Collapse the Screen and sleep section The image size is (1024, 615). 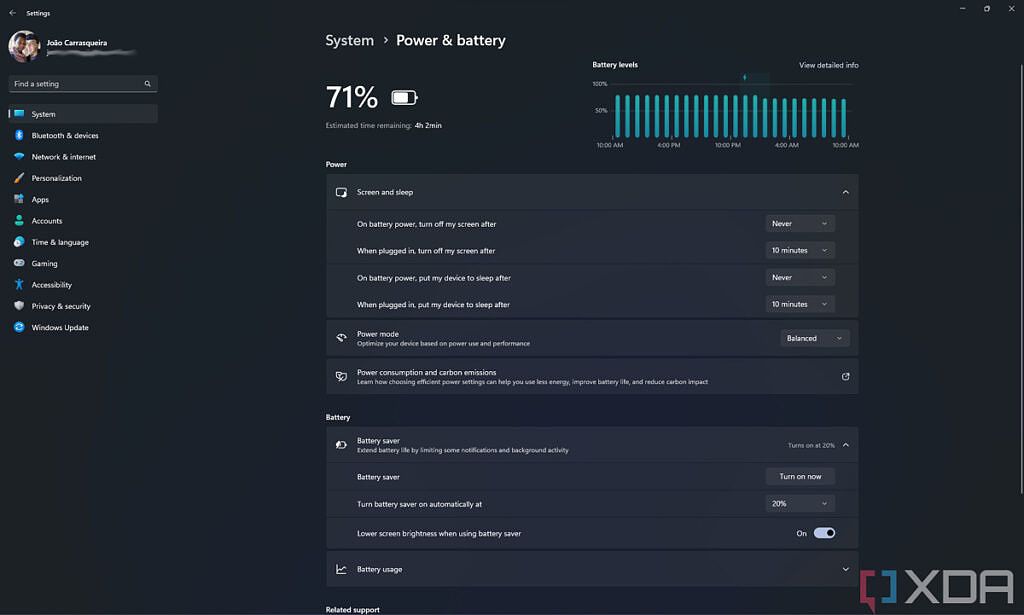coord(845,191)
